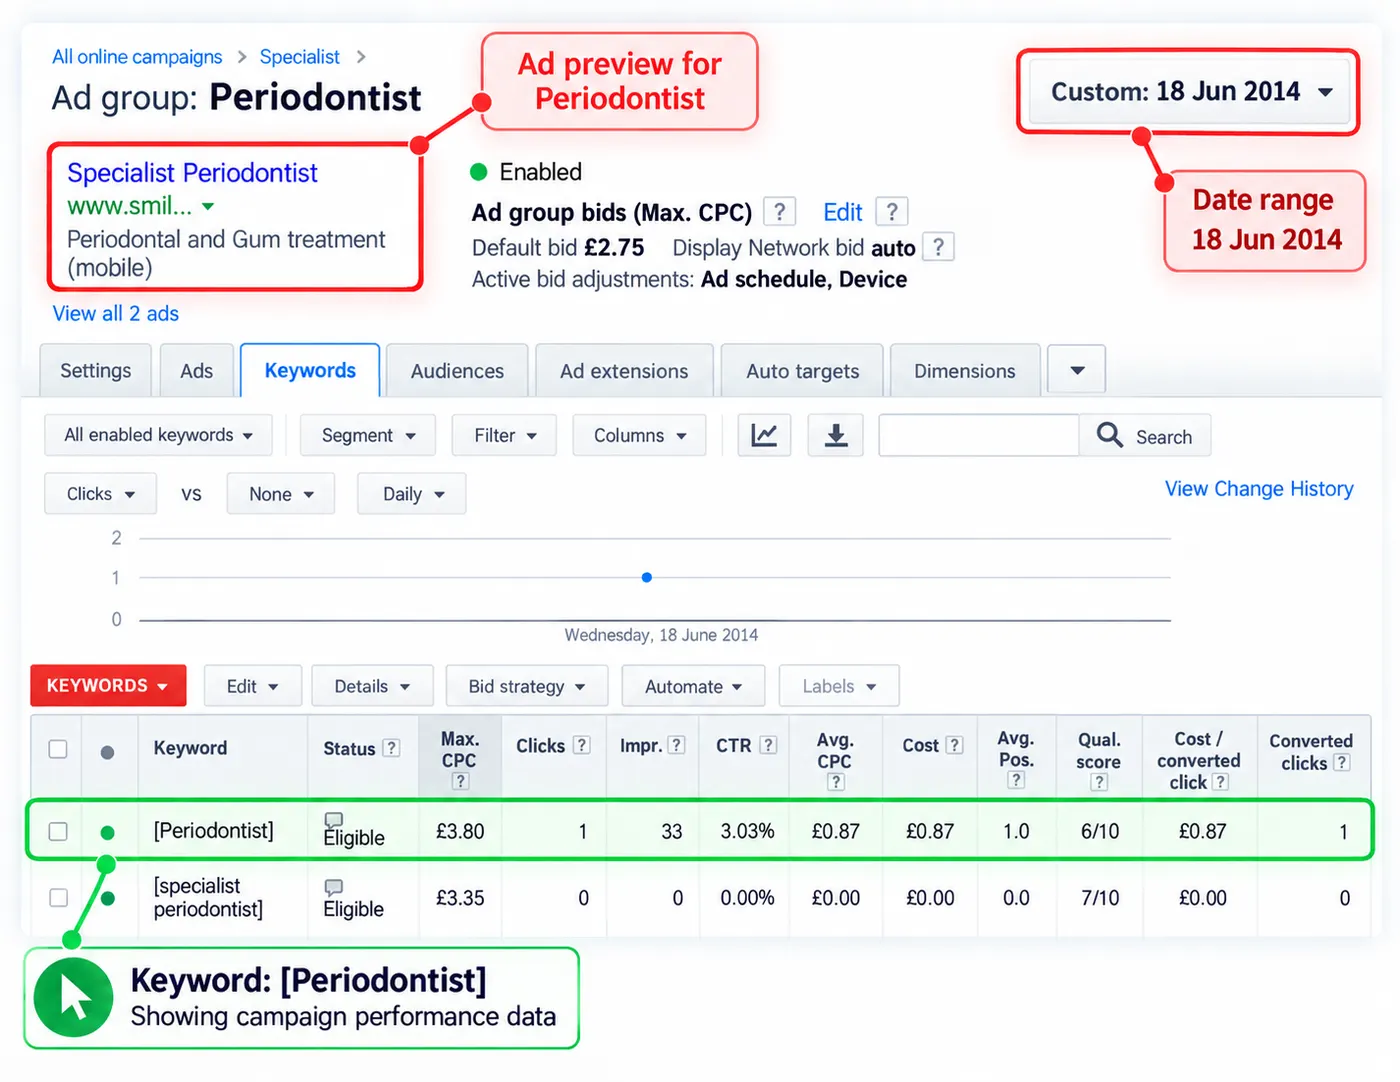
Task: Click View all 2 ads link
Action: [116, 313]
